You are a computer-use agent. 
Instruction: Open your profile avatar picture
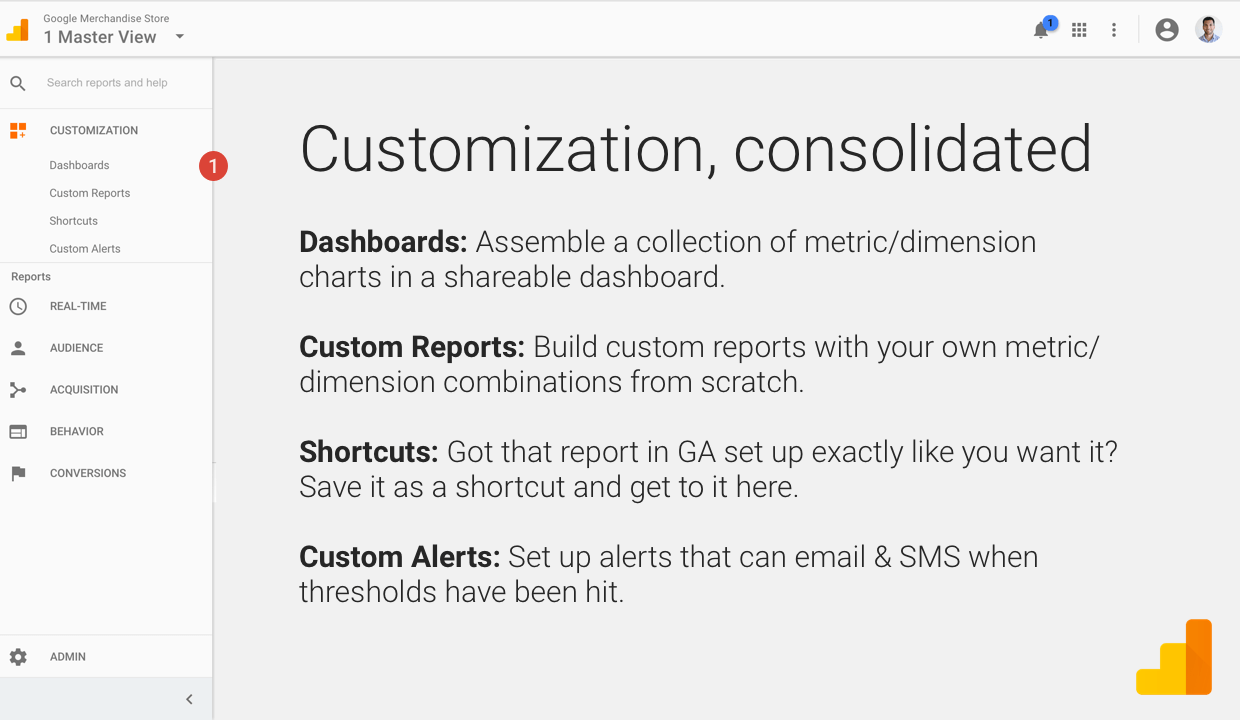1208,29
